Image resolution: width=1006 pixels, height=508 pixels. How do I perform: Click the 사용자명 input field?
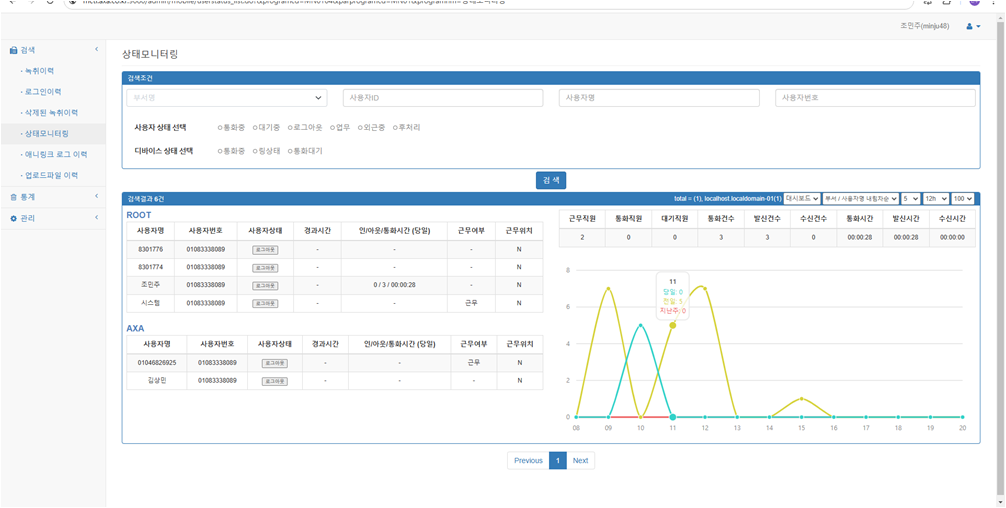pos(660,98)
